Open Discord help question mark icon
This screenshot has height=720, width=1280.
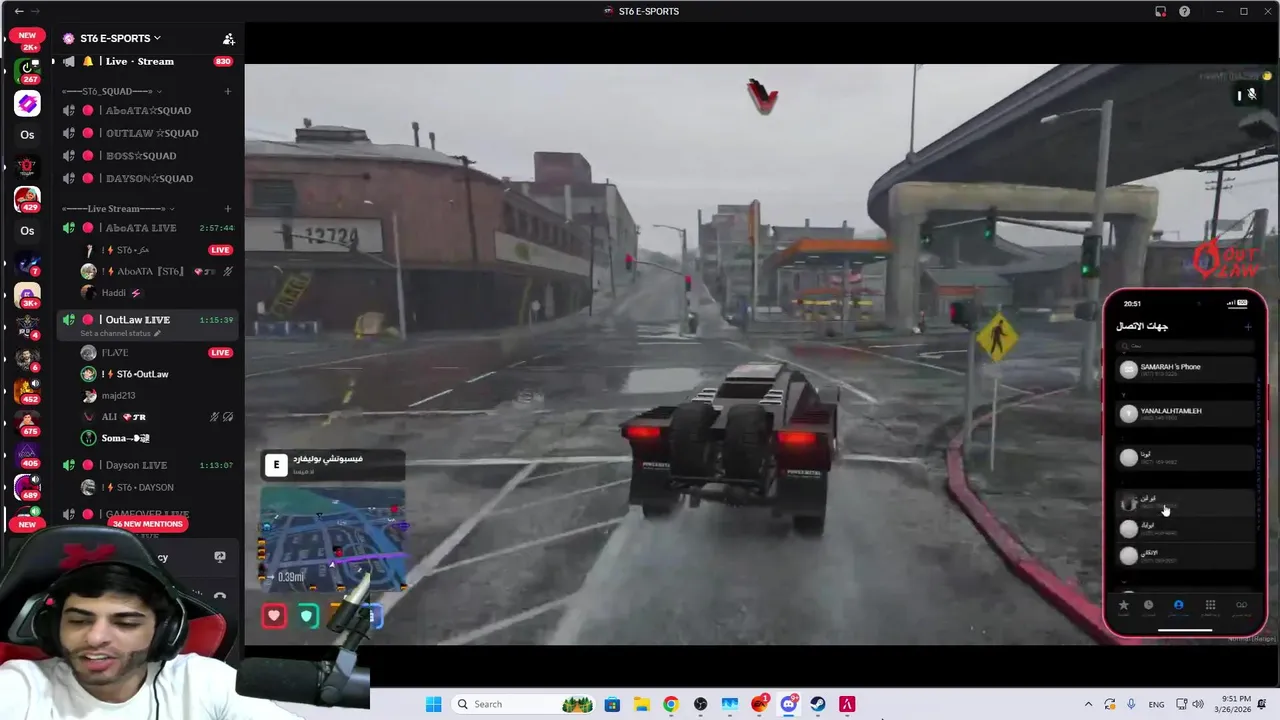point(1185,11)
